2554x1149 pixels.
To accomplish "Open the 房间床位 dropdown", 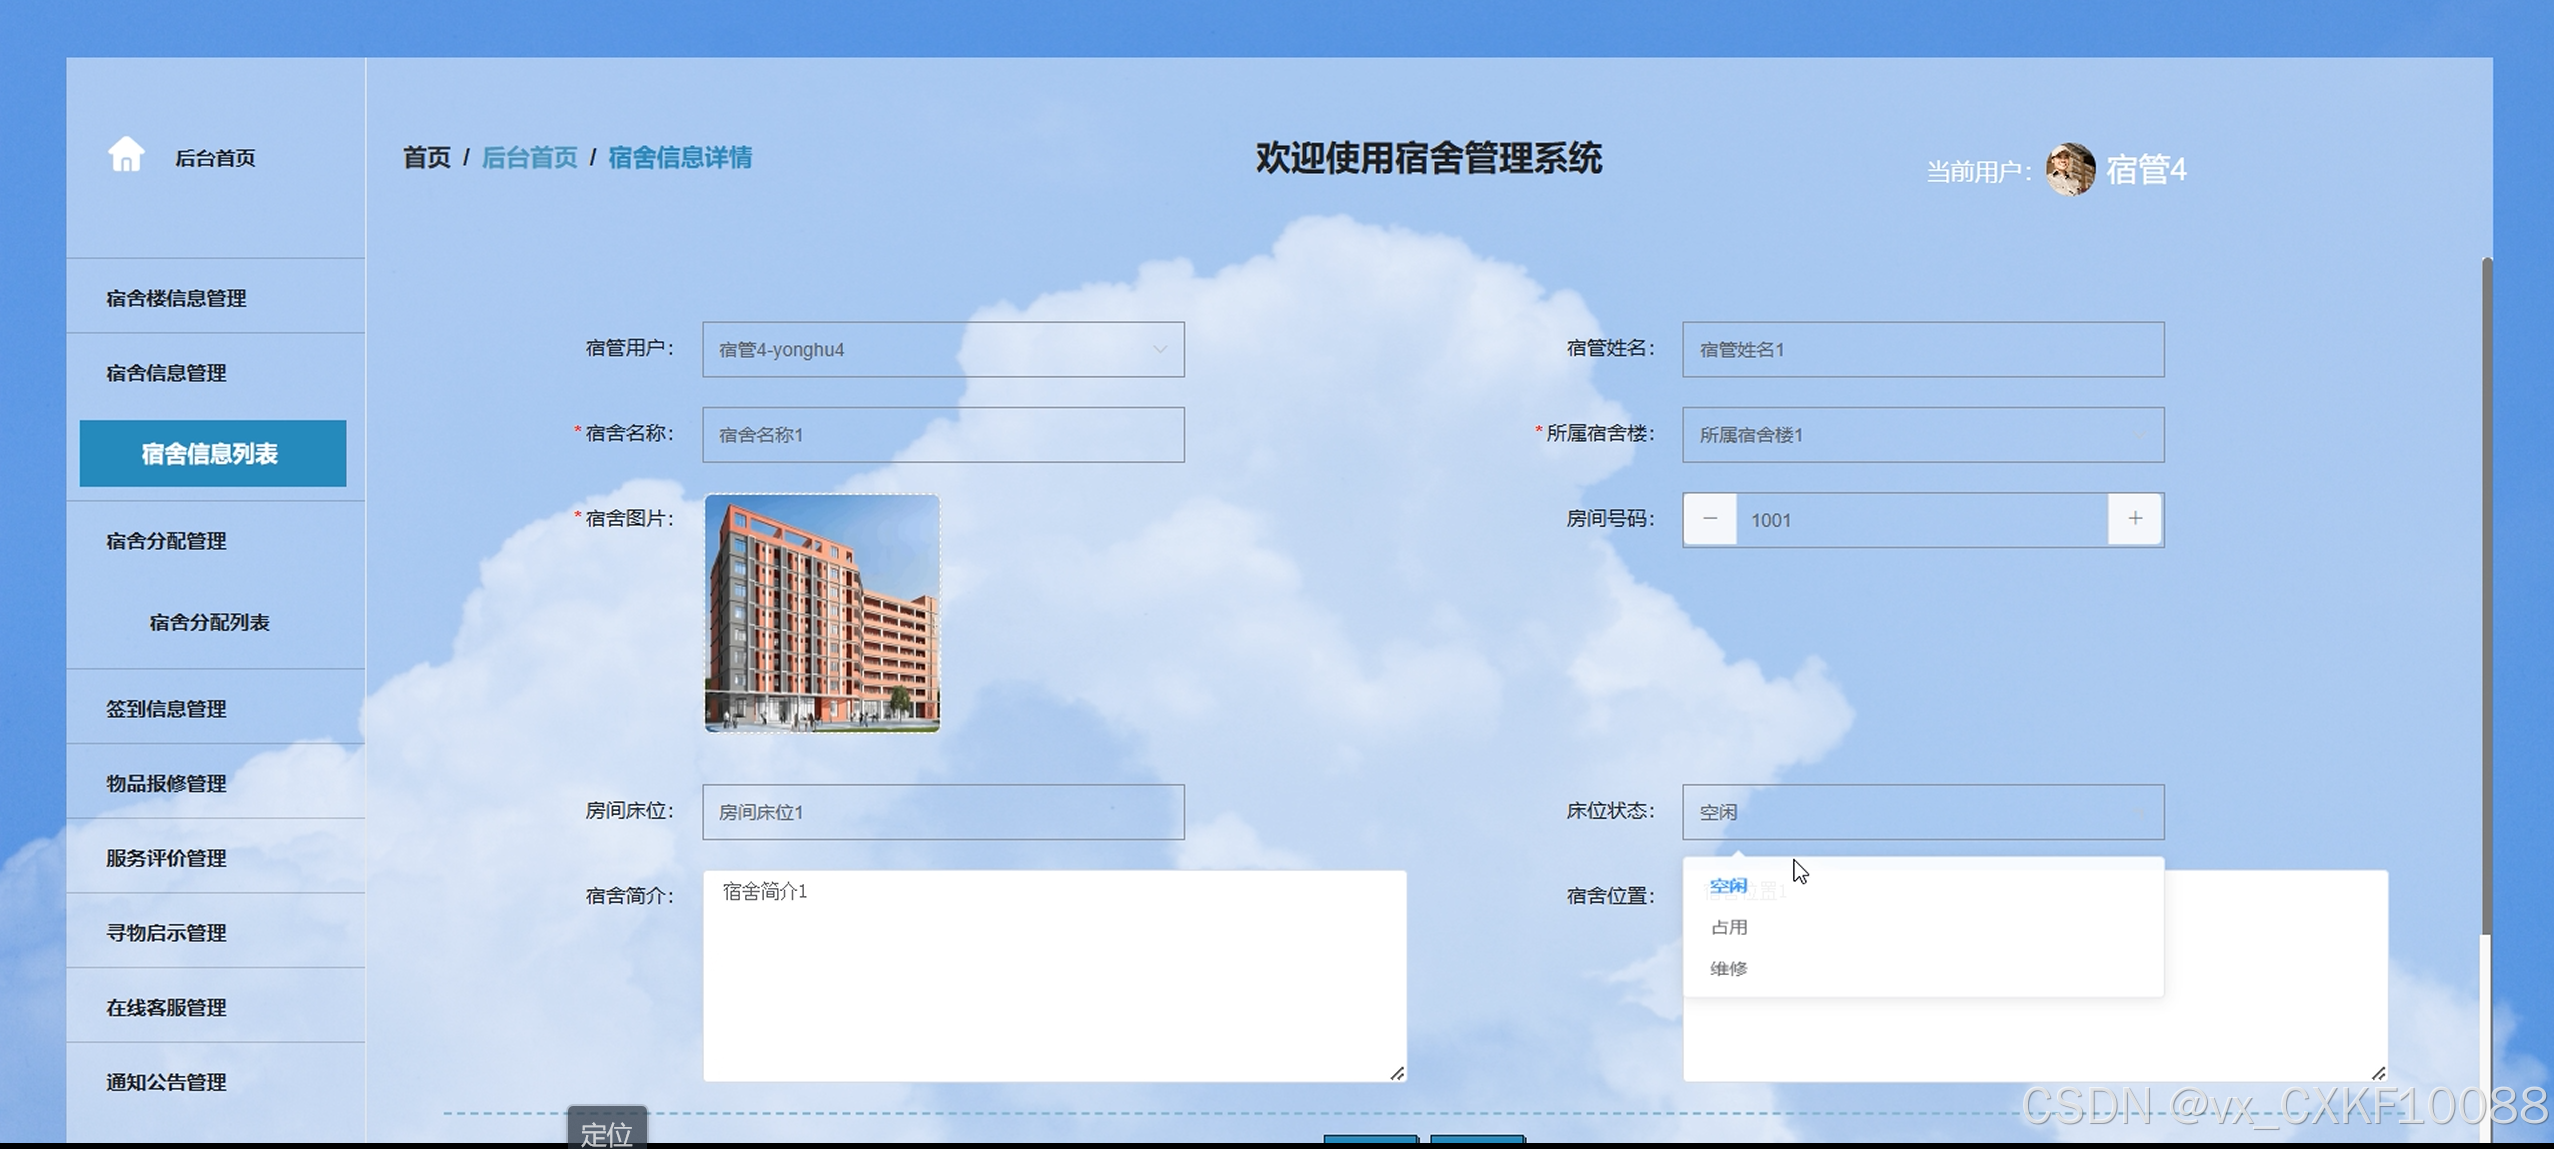I will [942, 812].
